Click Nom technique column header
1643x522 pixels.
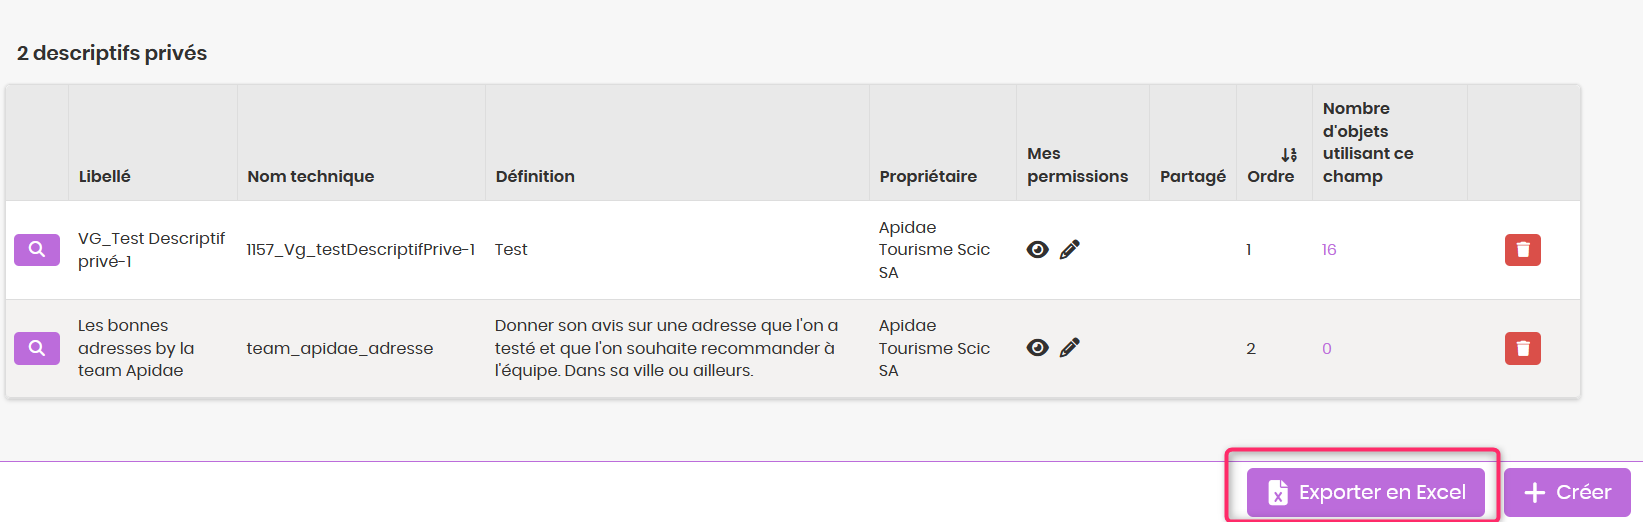pyautogui.click(x=311, y=176)
